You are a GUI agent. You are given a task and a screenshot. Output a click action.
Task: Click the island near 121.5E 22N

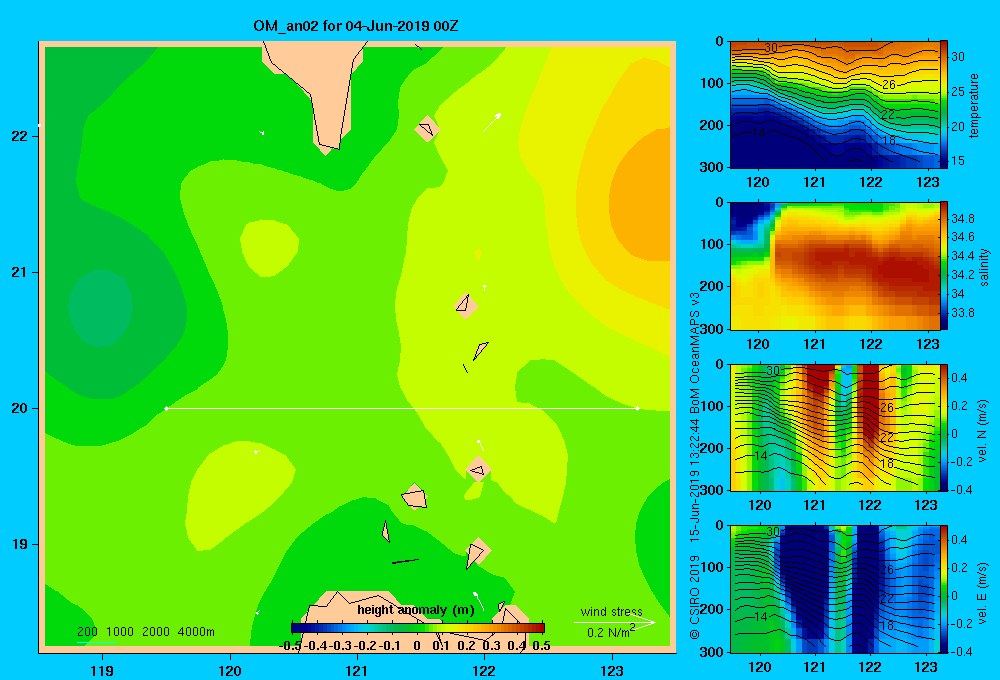427,129
